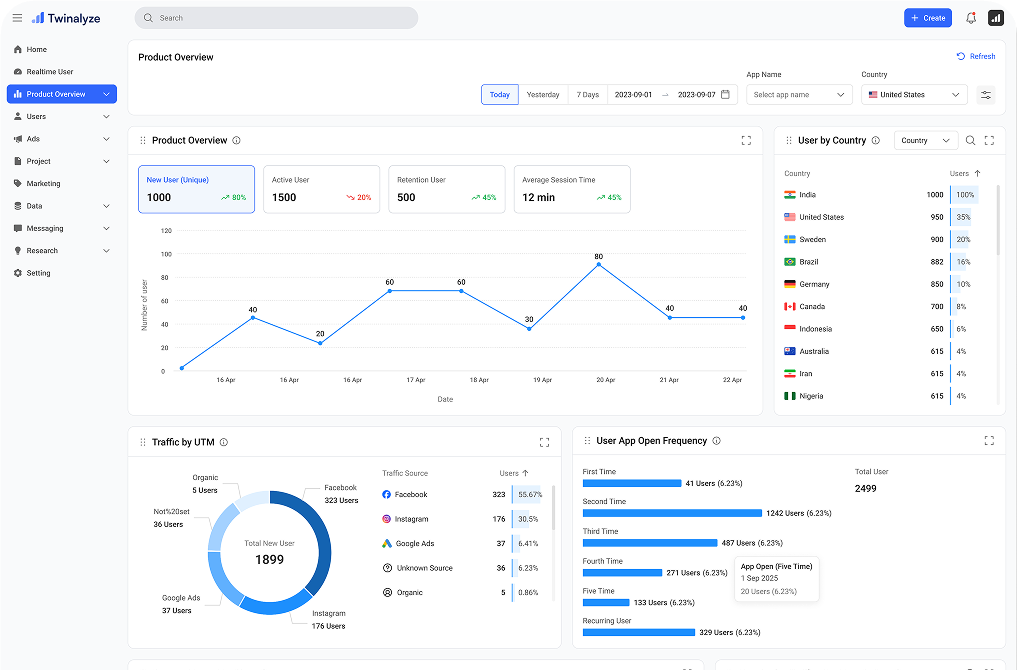Click the calendar icon in date range

(726, 95)
